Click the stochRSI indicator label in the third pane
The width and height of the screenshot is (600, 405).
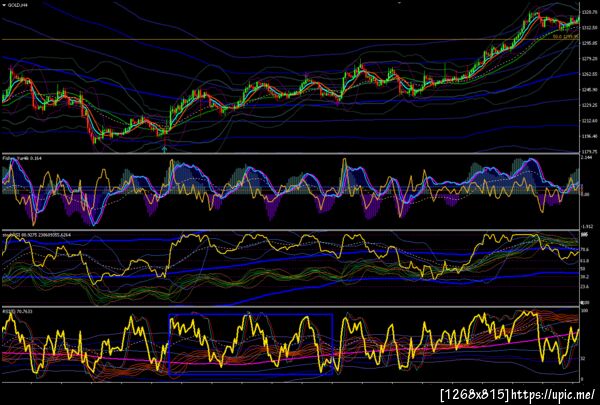coord(36,234)
